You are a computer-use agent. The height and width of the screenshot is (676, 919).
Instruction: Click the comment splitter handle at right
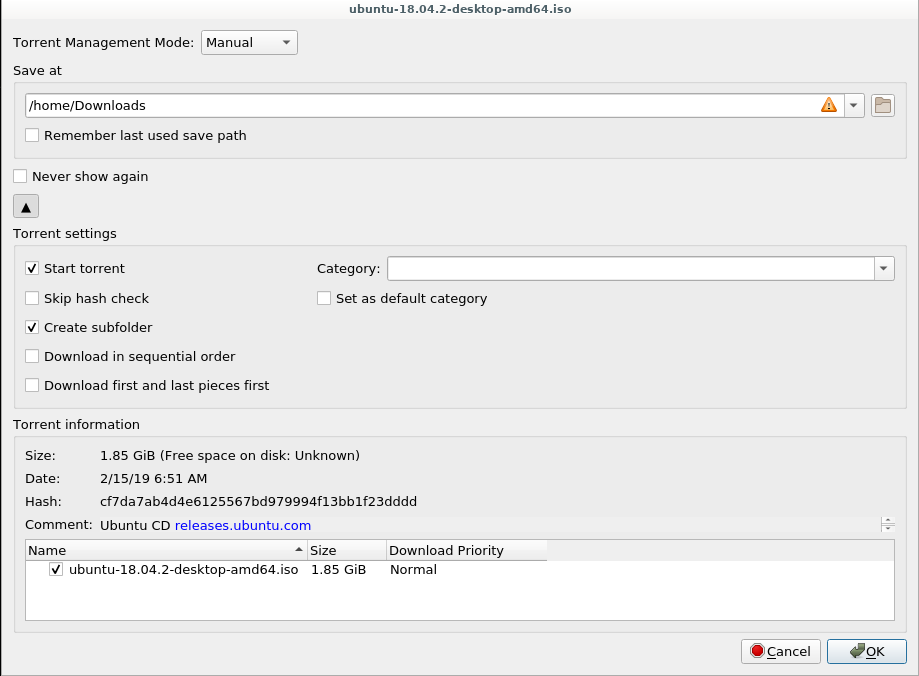coord(888,524)
